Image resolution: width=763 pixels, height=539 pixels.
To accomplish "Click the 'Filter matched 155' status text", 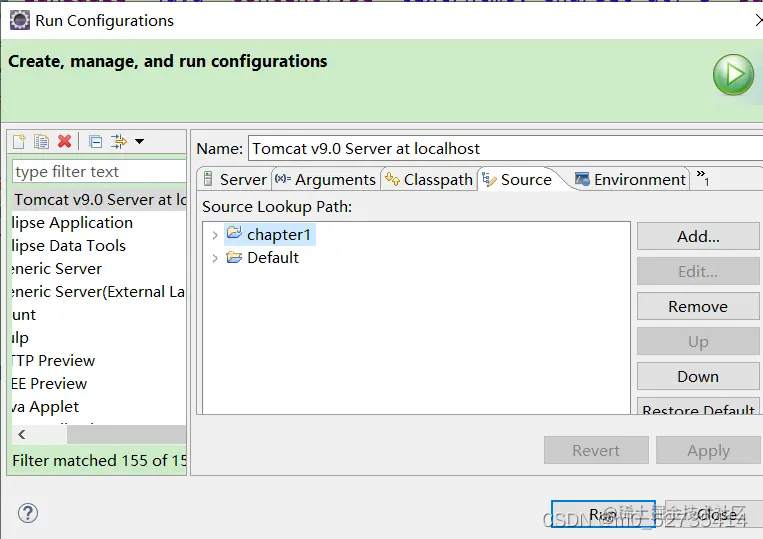I will pyautogui.click(x=99, y=460).
